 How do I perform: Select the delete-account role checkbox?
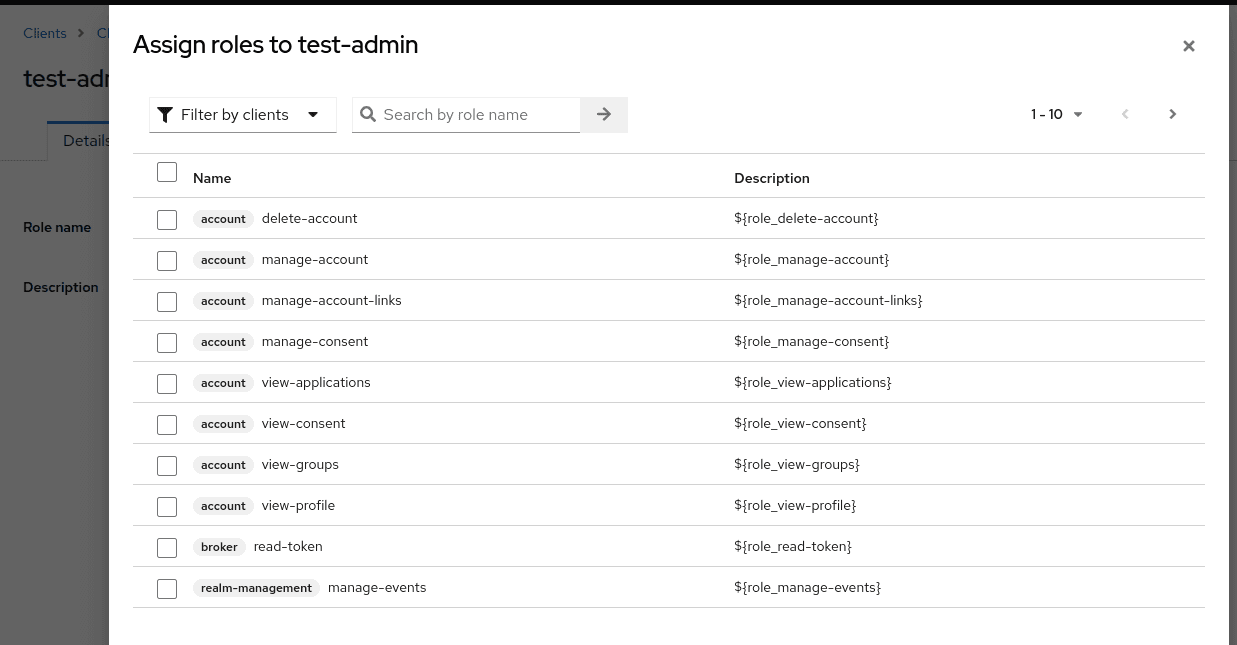pos(167,220)
